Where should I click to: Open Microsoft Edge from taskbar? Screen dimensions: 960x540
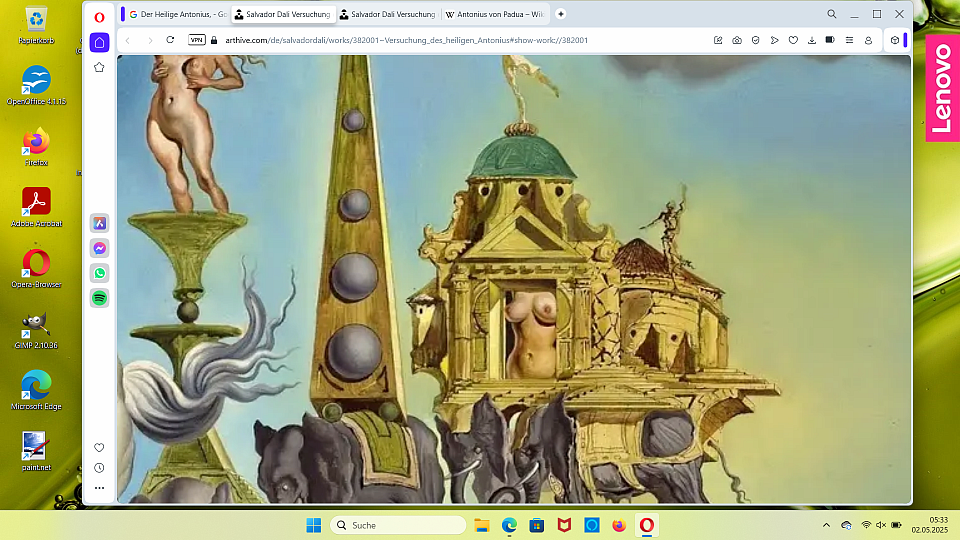509,525
